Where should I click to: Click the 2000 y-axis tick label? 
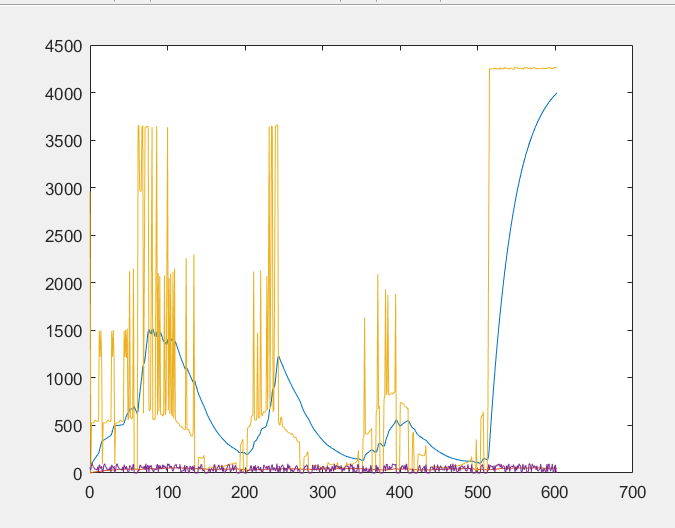click(60, 283)
